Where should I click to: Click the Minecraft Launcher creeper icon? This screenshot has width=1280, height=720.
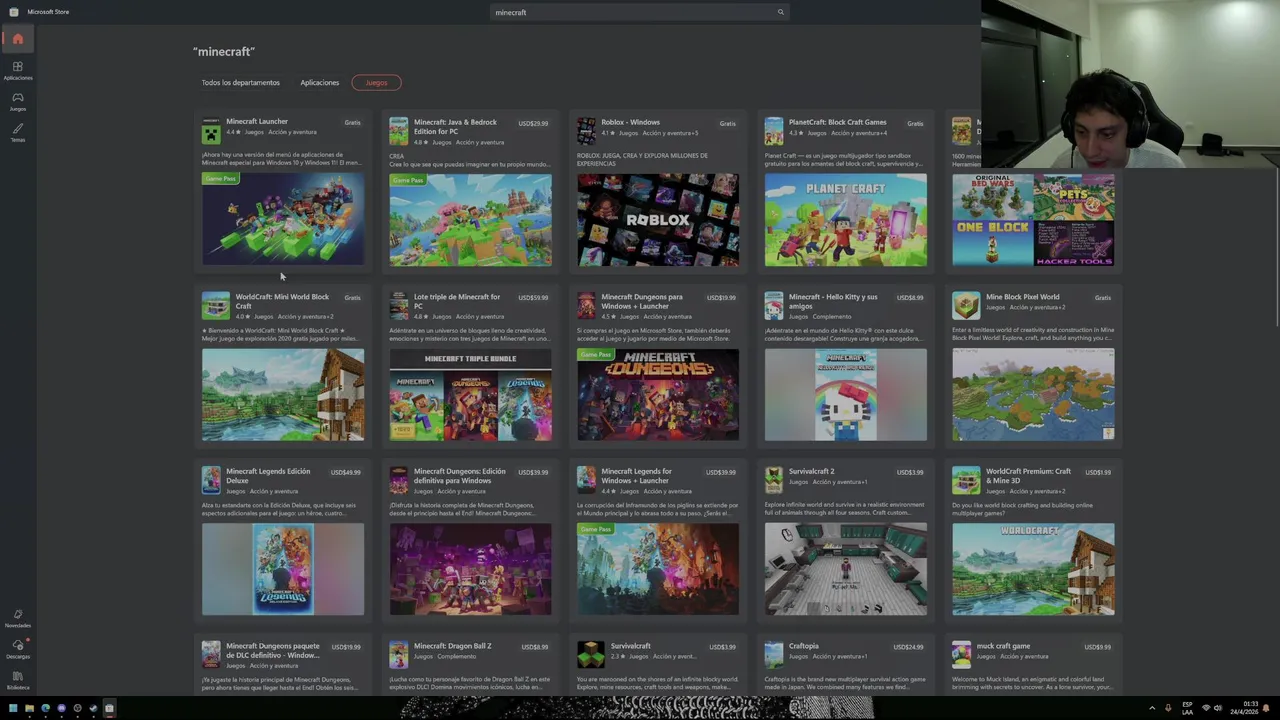(211, 130)
